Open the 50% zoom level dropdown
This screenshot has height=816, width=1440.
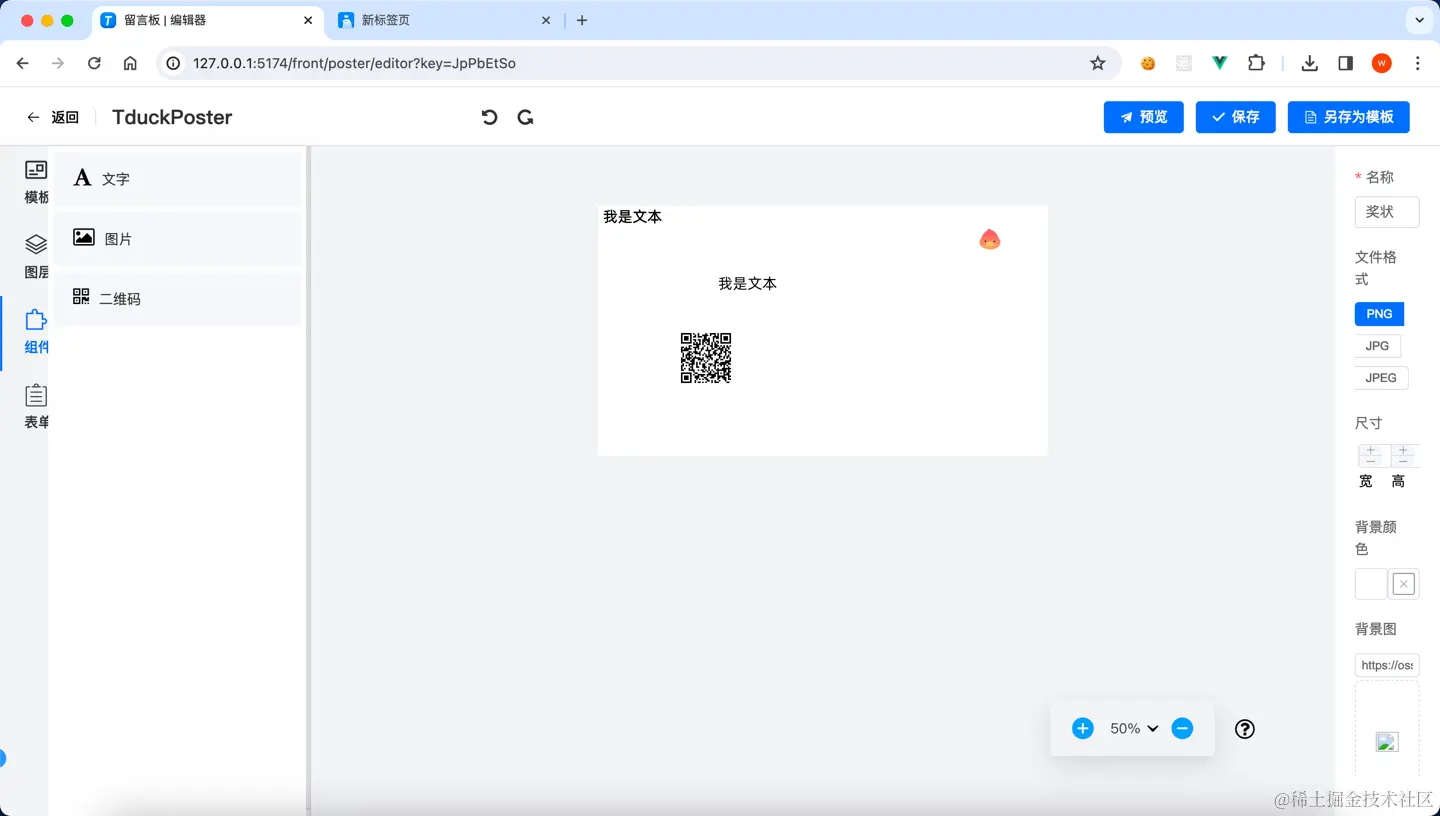click(1132, 728)
